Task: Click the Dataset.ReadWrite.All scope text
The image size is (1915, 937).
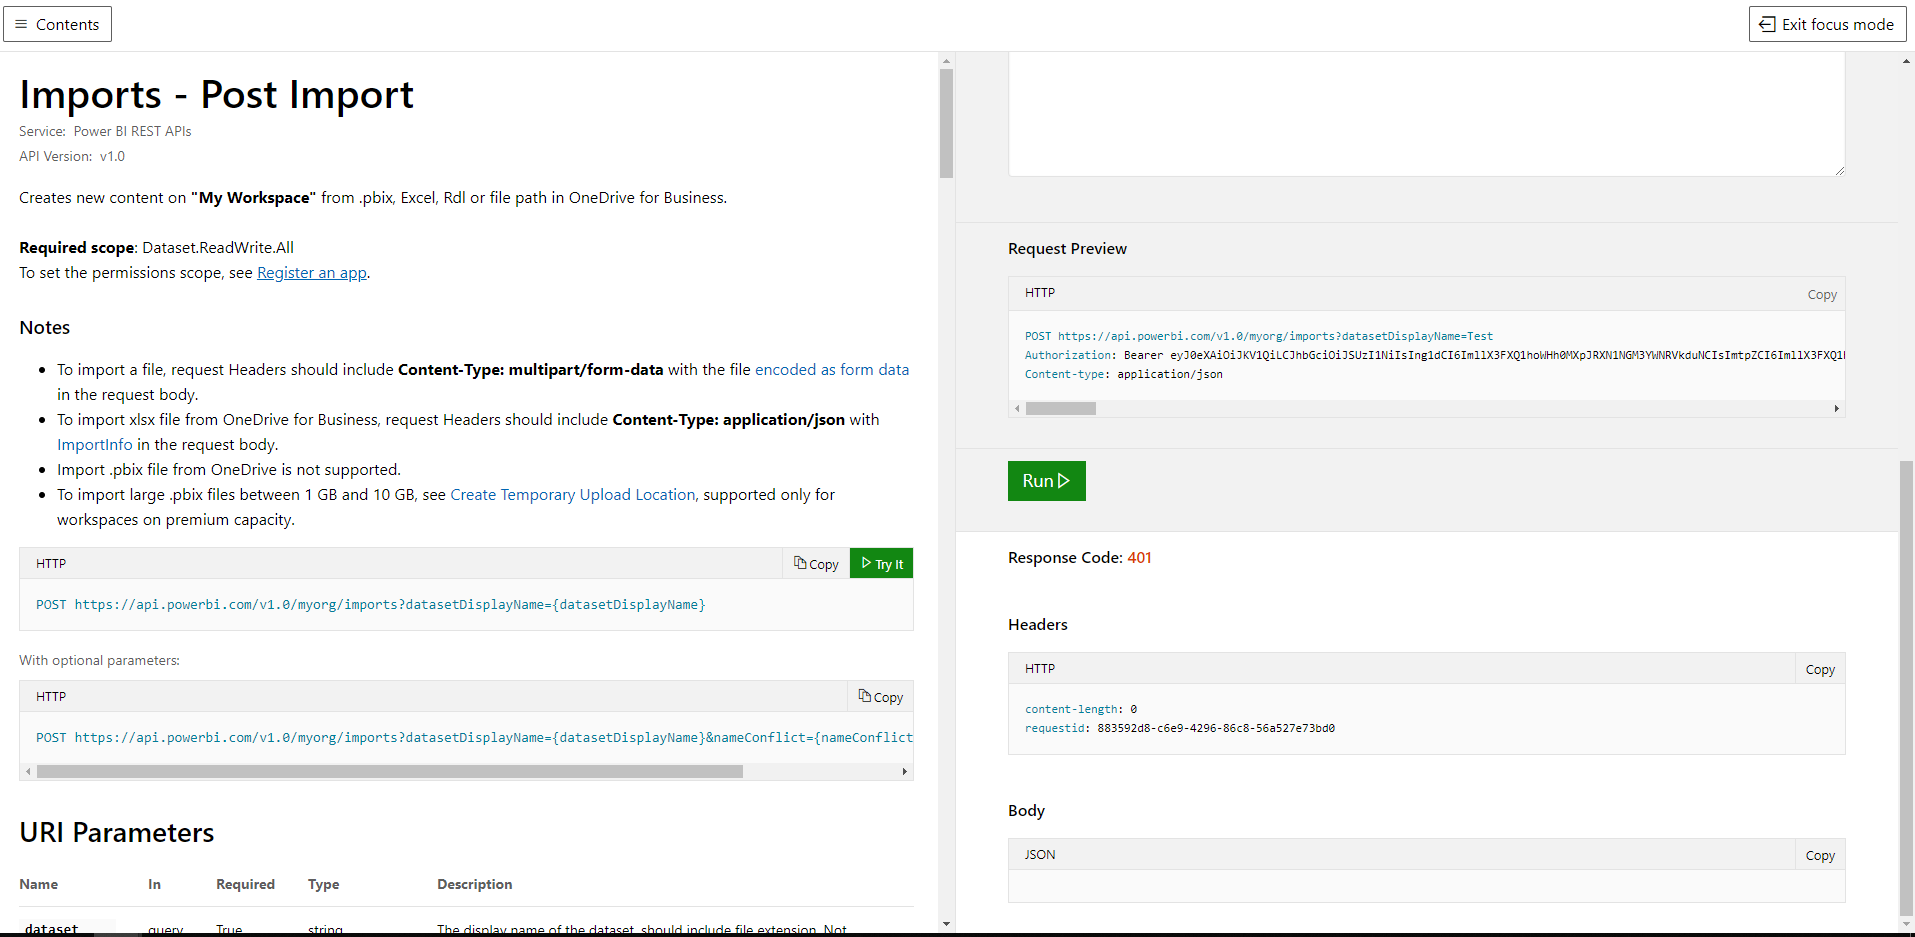Action: pos(218,248)
